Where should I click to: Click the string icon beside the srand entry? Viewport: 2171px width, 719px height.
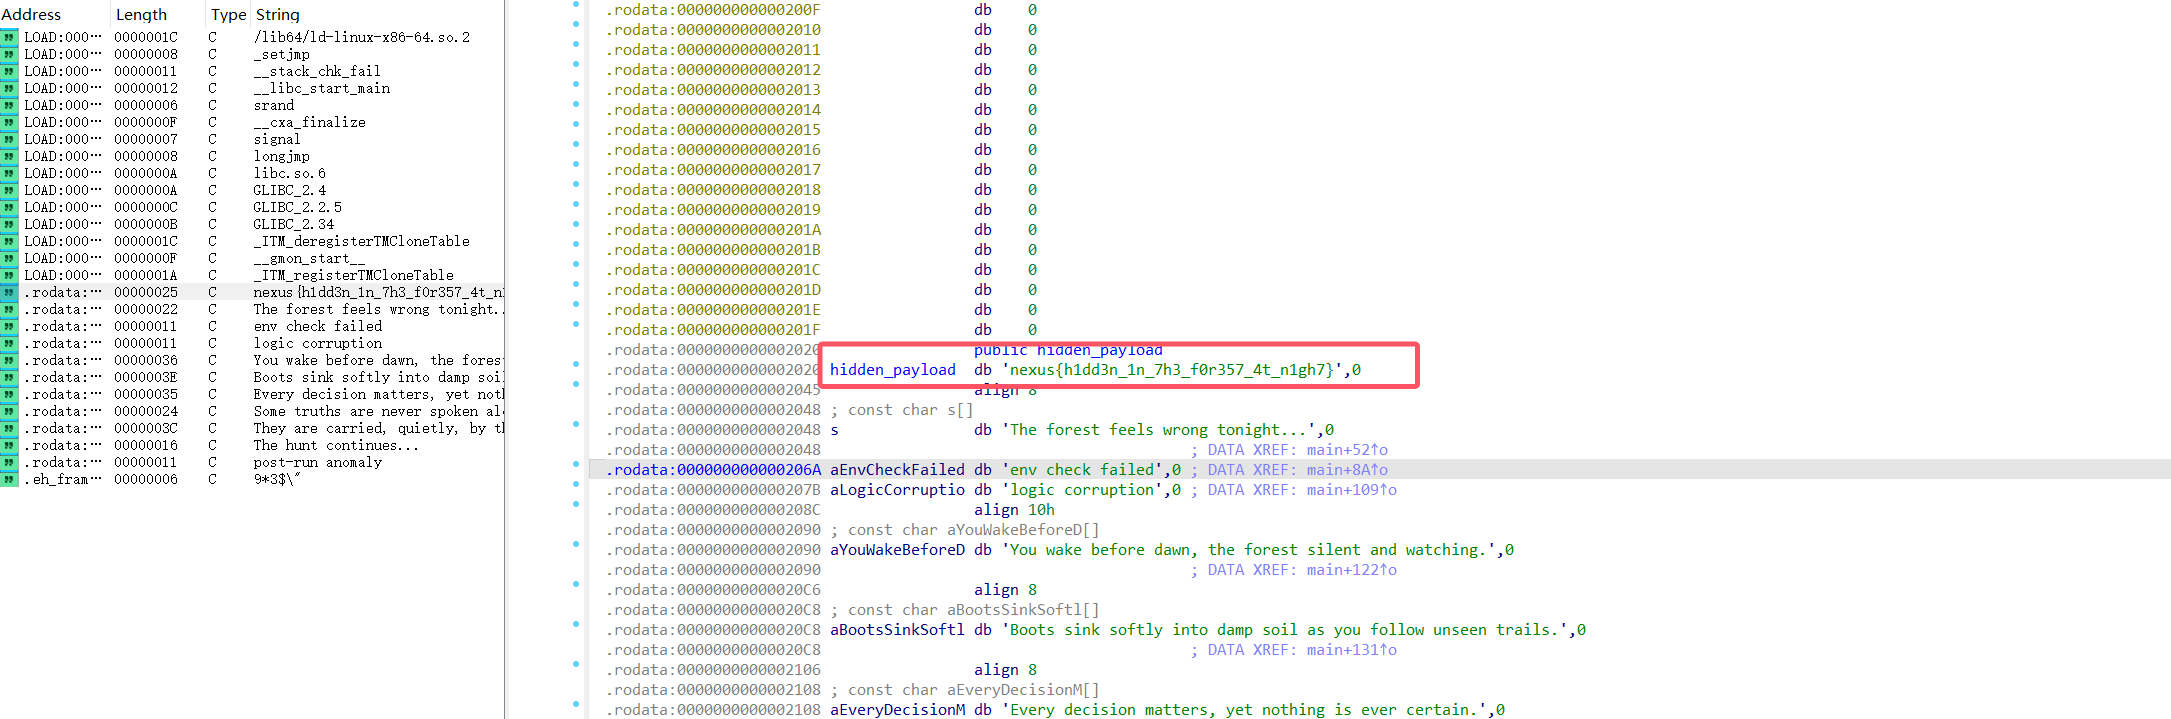[9, 105]
